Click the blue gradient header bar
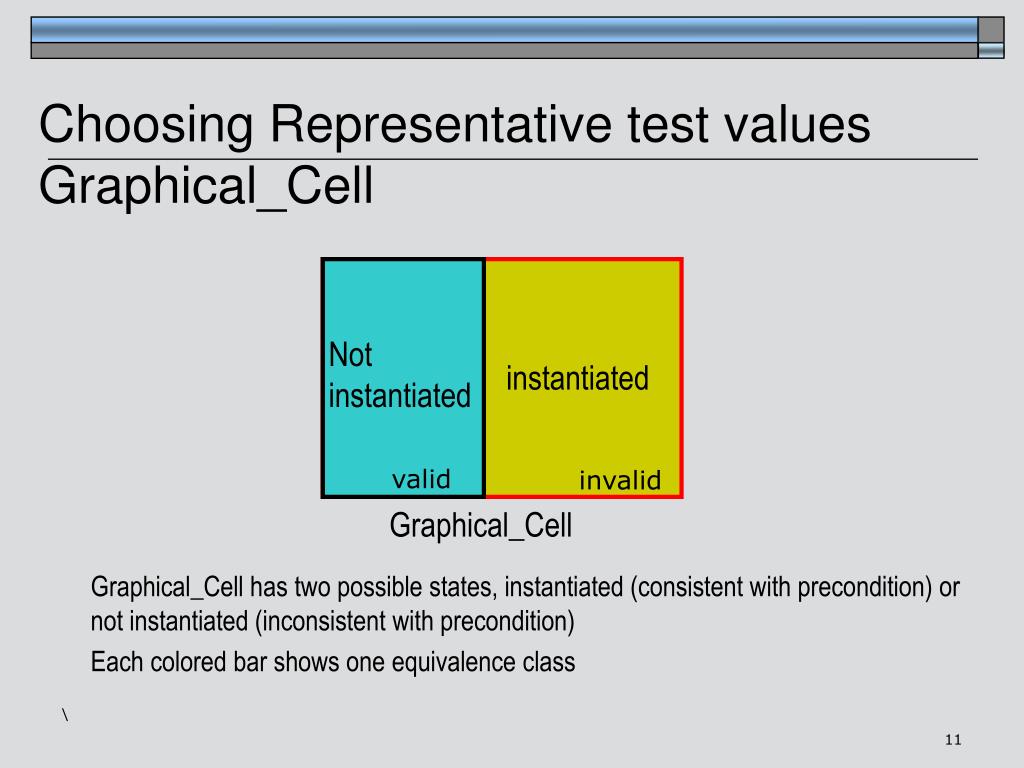The width and height of the screenshot is (1024, 768). (504, 30)
